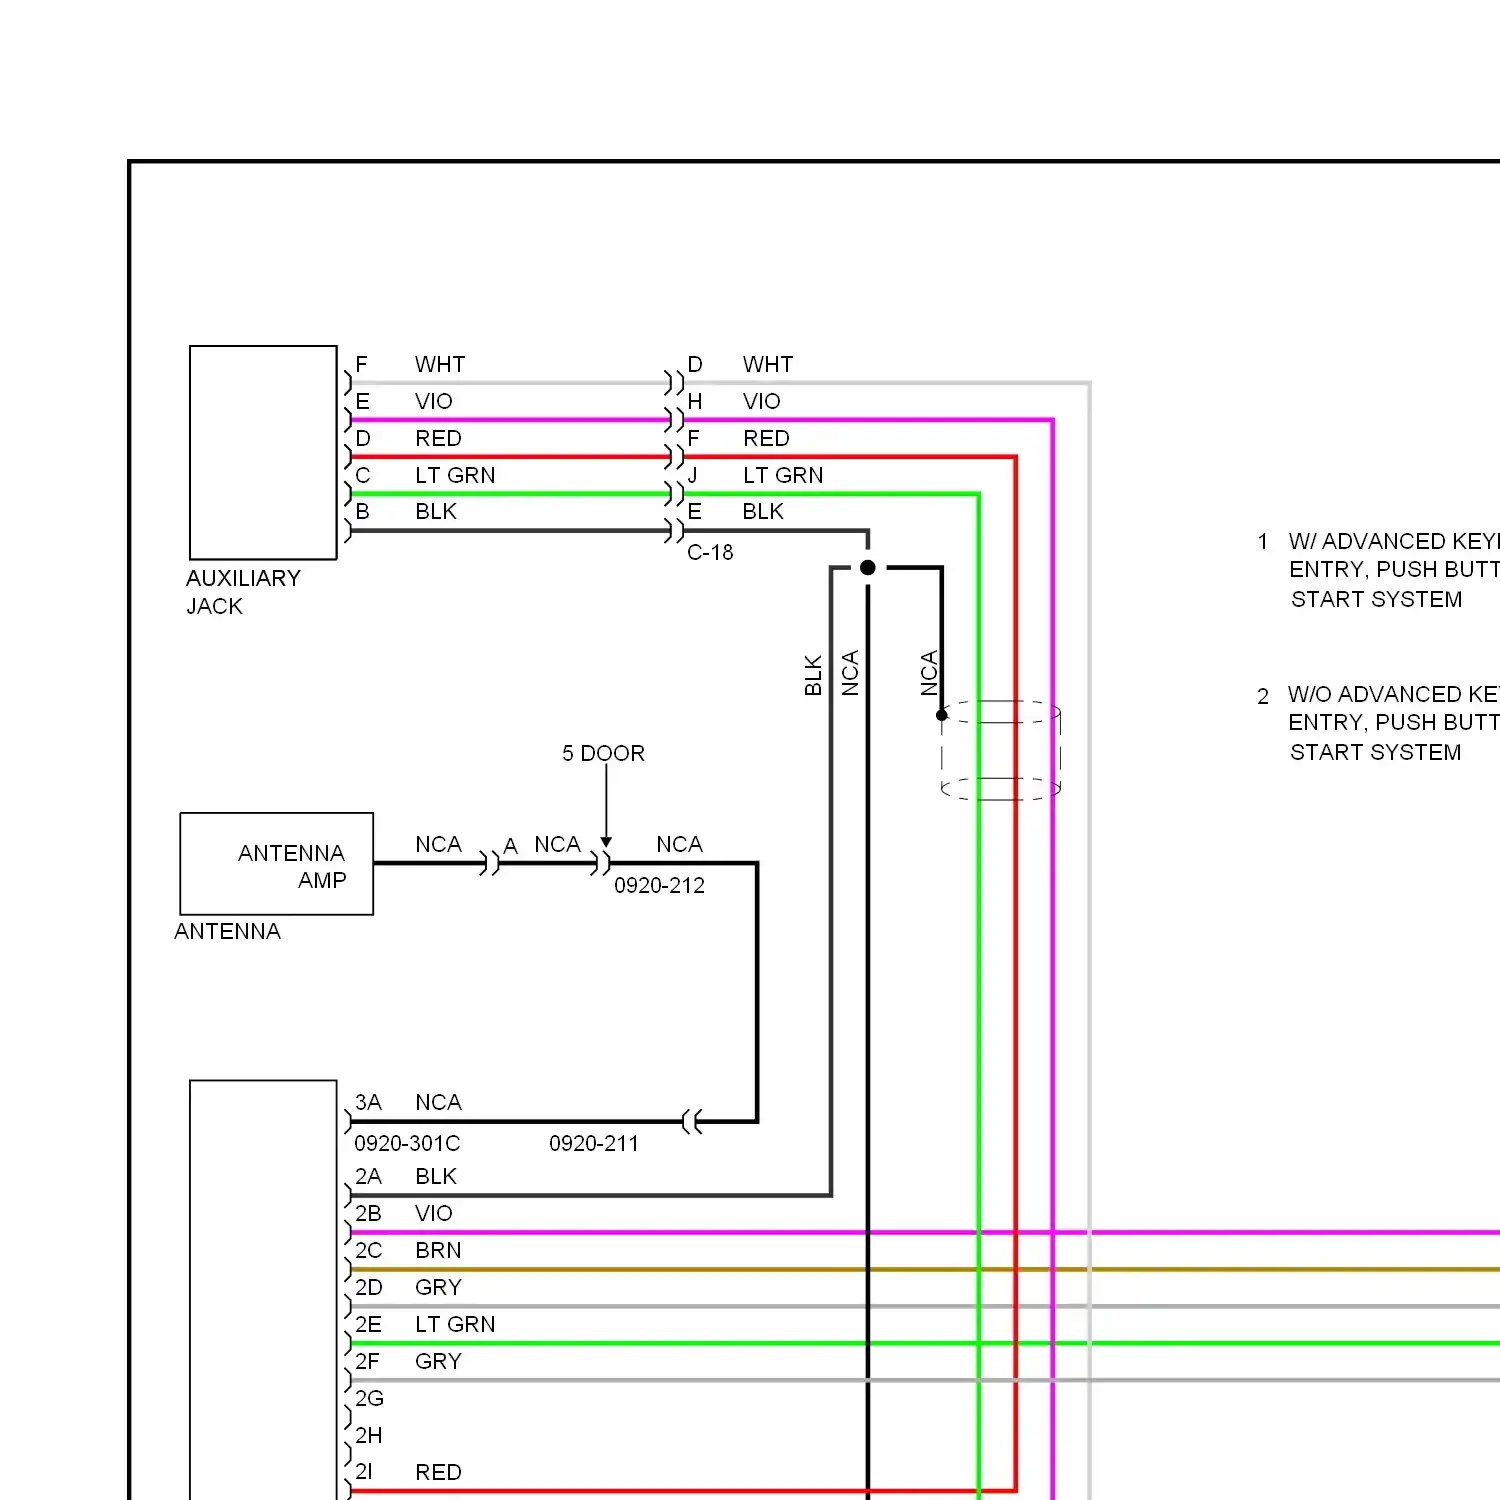Click pin label "2B"
Image resolution: width=1500 pixels, height=1500 pixels.
368,1213
